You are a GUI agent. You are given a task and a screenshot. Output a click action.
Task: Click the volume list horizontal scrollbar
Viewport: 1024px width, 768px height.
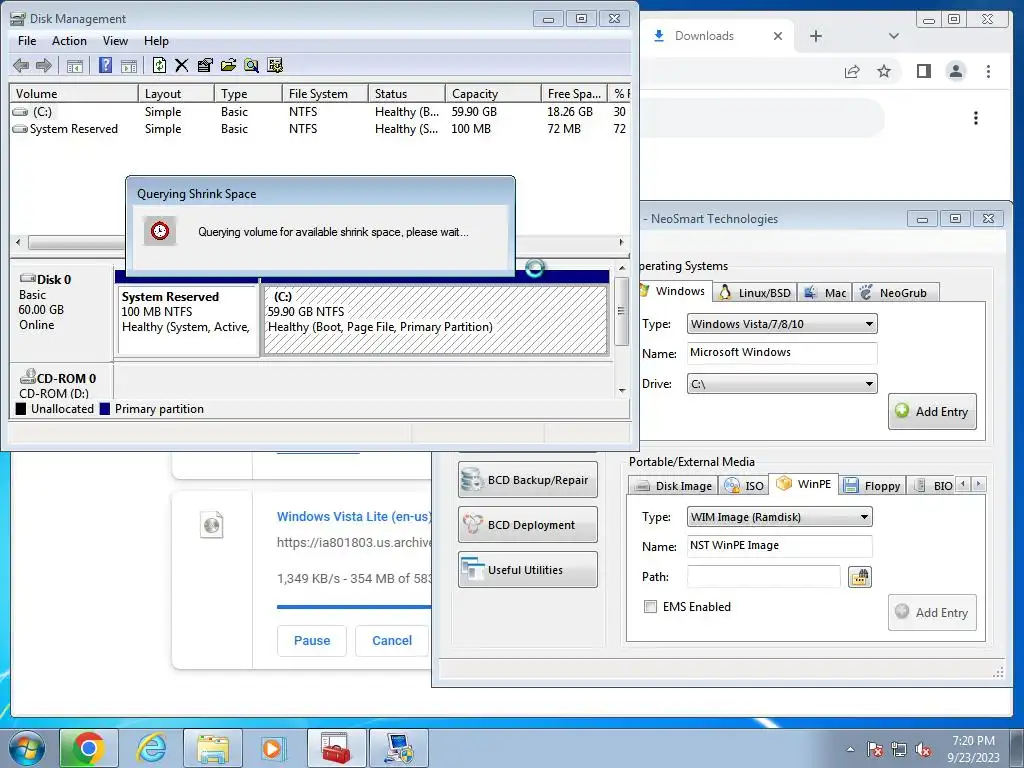point(320,242)
